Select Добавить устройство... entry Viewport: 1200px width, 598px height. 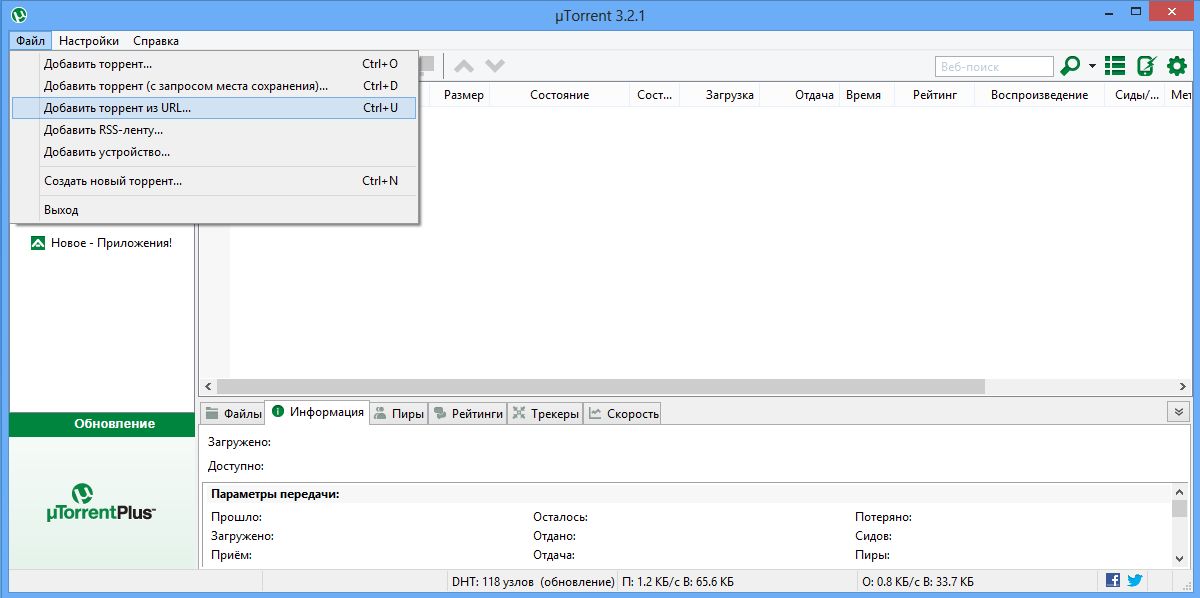pos(214,152)
